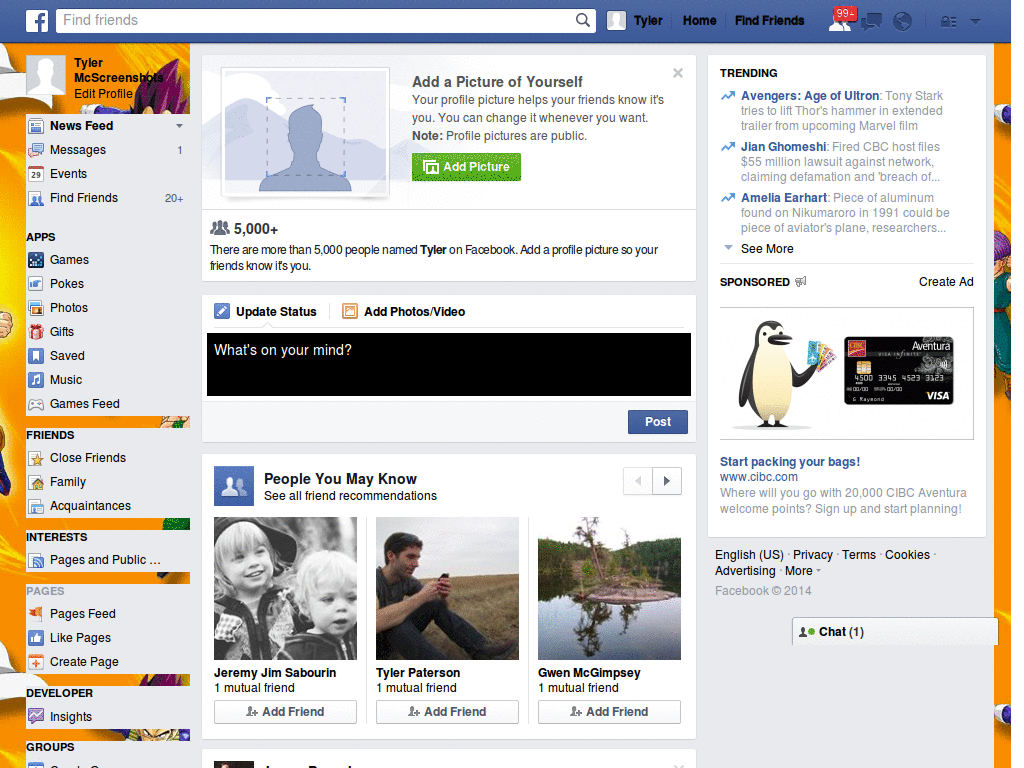Open the messages icon in top bar

click(871, 22)
